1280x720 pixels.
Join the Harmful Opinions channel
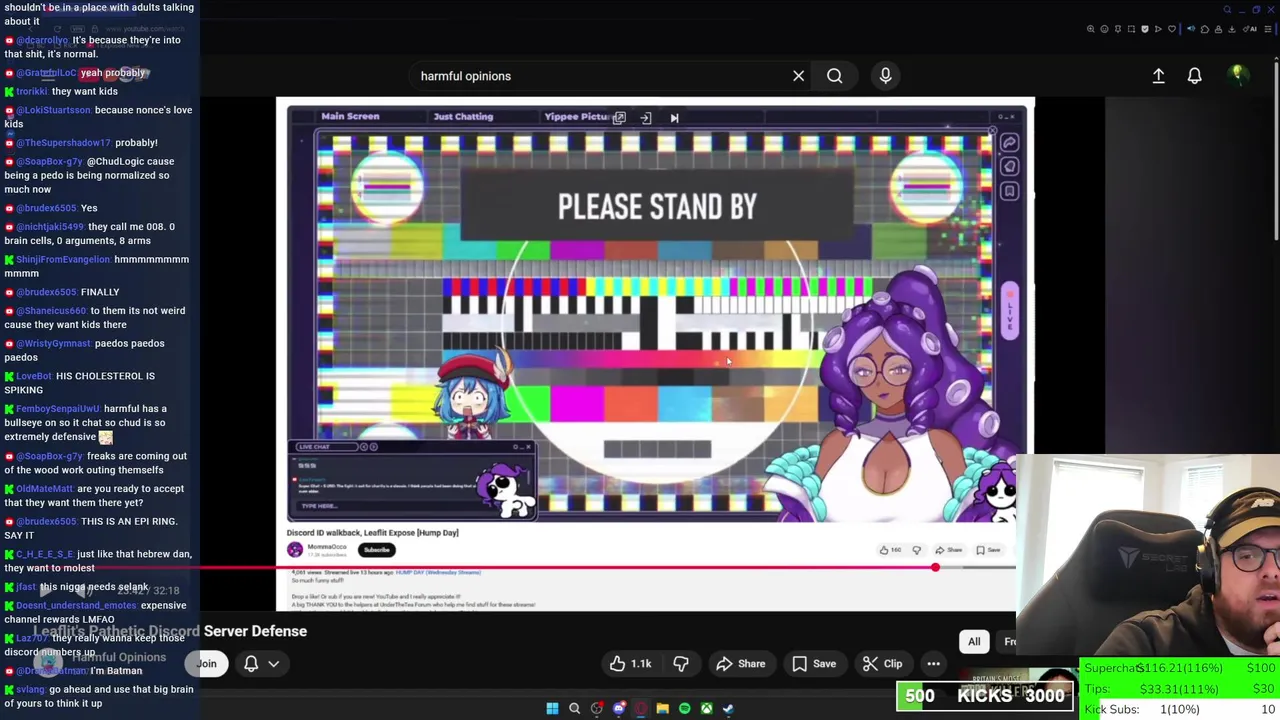coord(206,663)
